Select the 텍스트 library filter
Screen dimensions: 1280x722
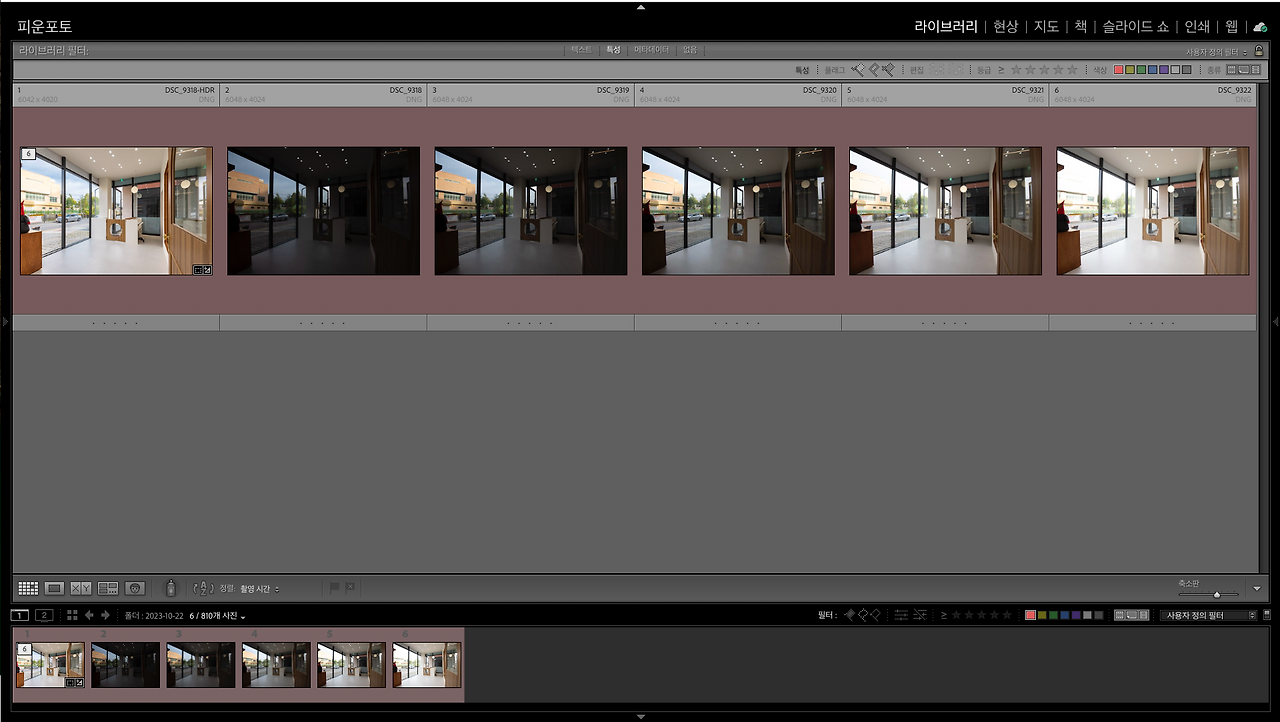click(x=581, y=50)
